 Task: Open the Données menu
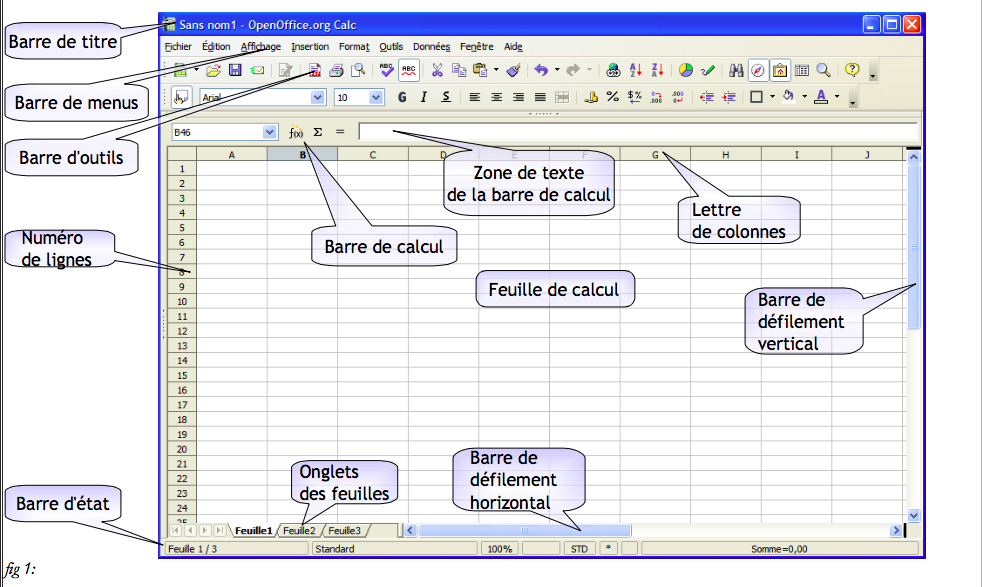pyautogui.click(x=432, y=46)
